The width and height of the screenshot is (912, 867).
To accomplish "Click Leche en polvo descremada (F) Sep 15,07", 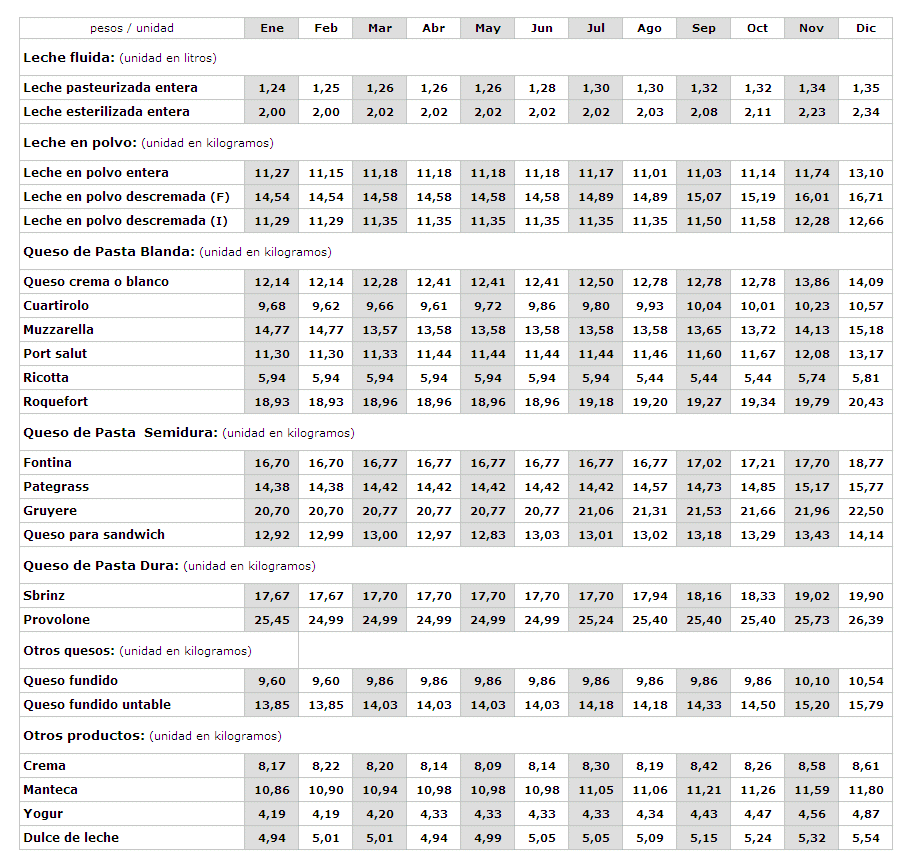I will point(704,197).
